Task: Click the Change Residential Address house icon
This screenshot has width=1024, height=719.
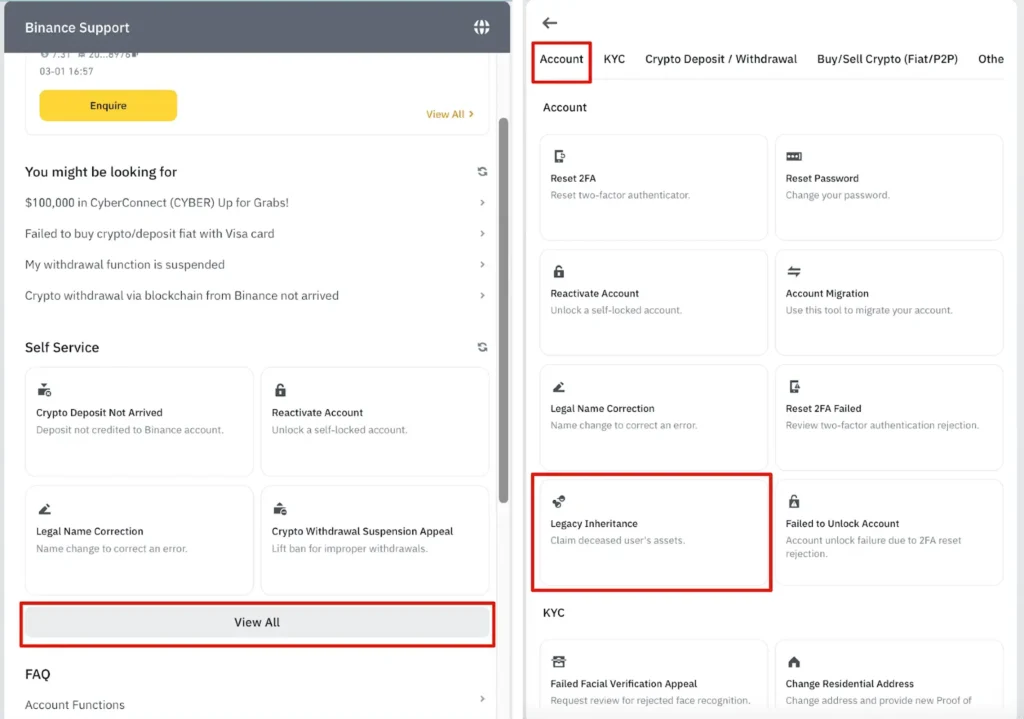Action: (794, 662)
